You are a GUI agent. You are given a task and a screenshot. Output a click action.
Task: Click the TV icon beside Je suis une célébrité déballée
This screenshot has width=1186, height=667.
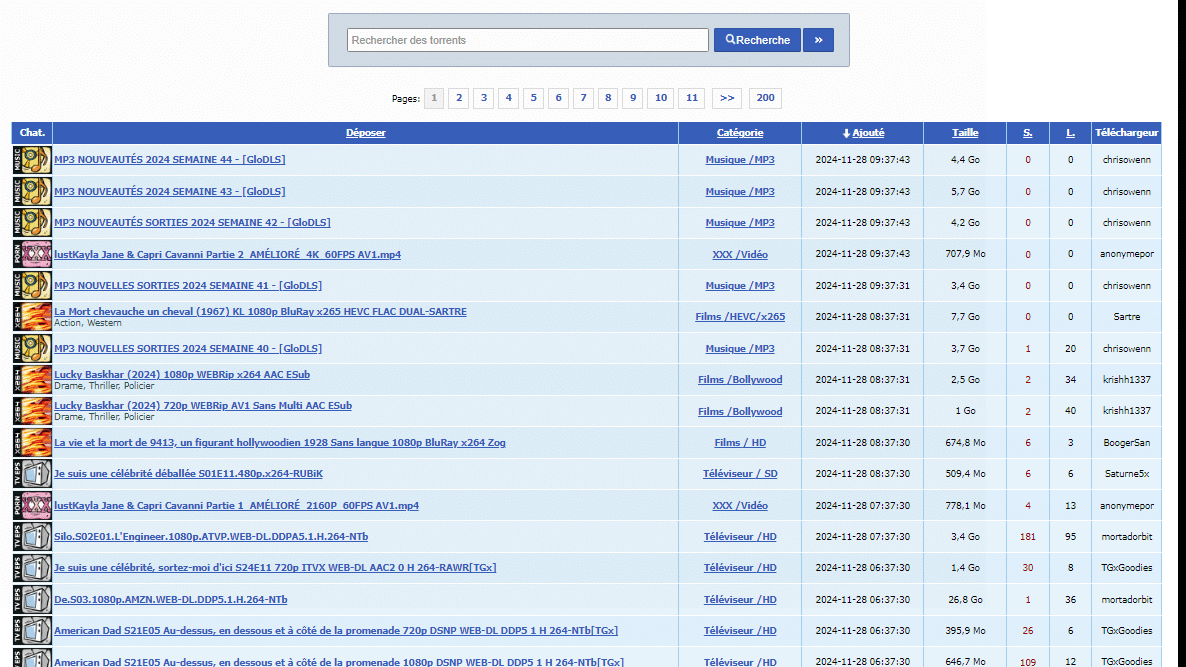click(x=32, y=474)
